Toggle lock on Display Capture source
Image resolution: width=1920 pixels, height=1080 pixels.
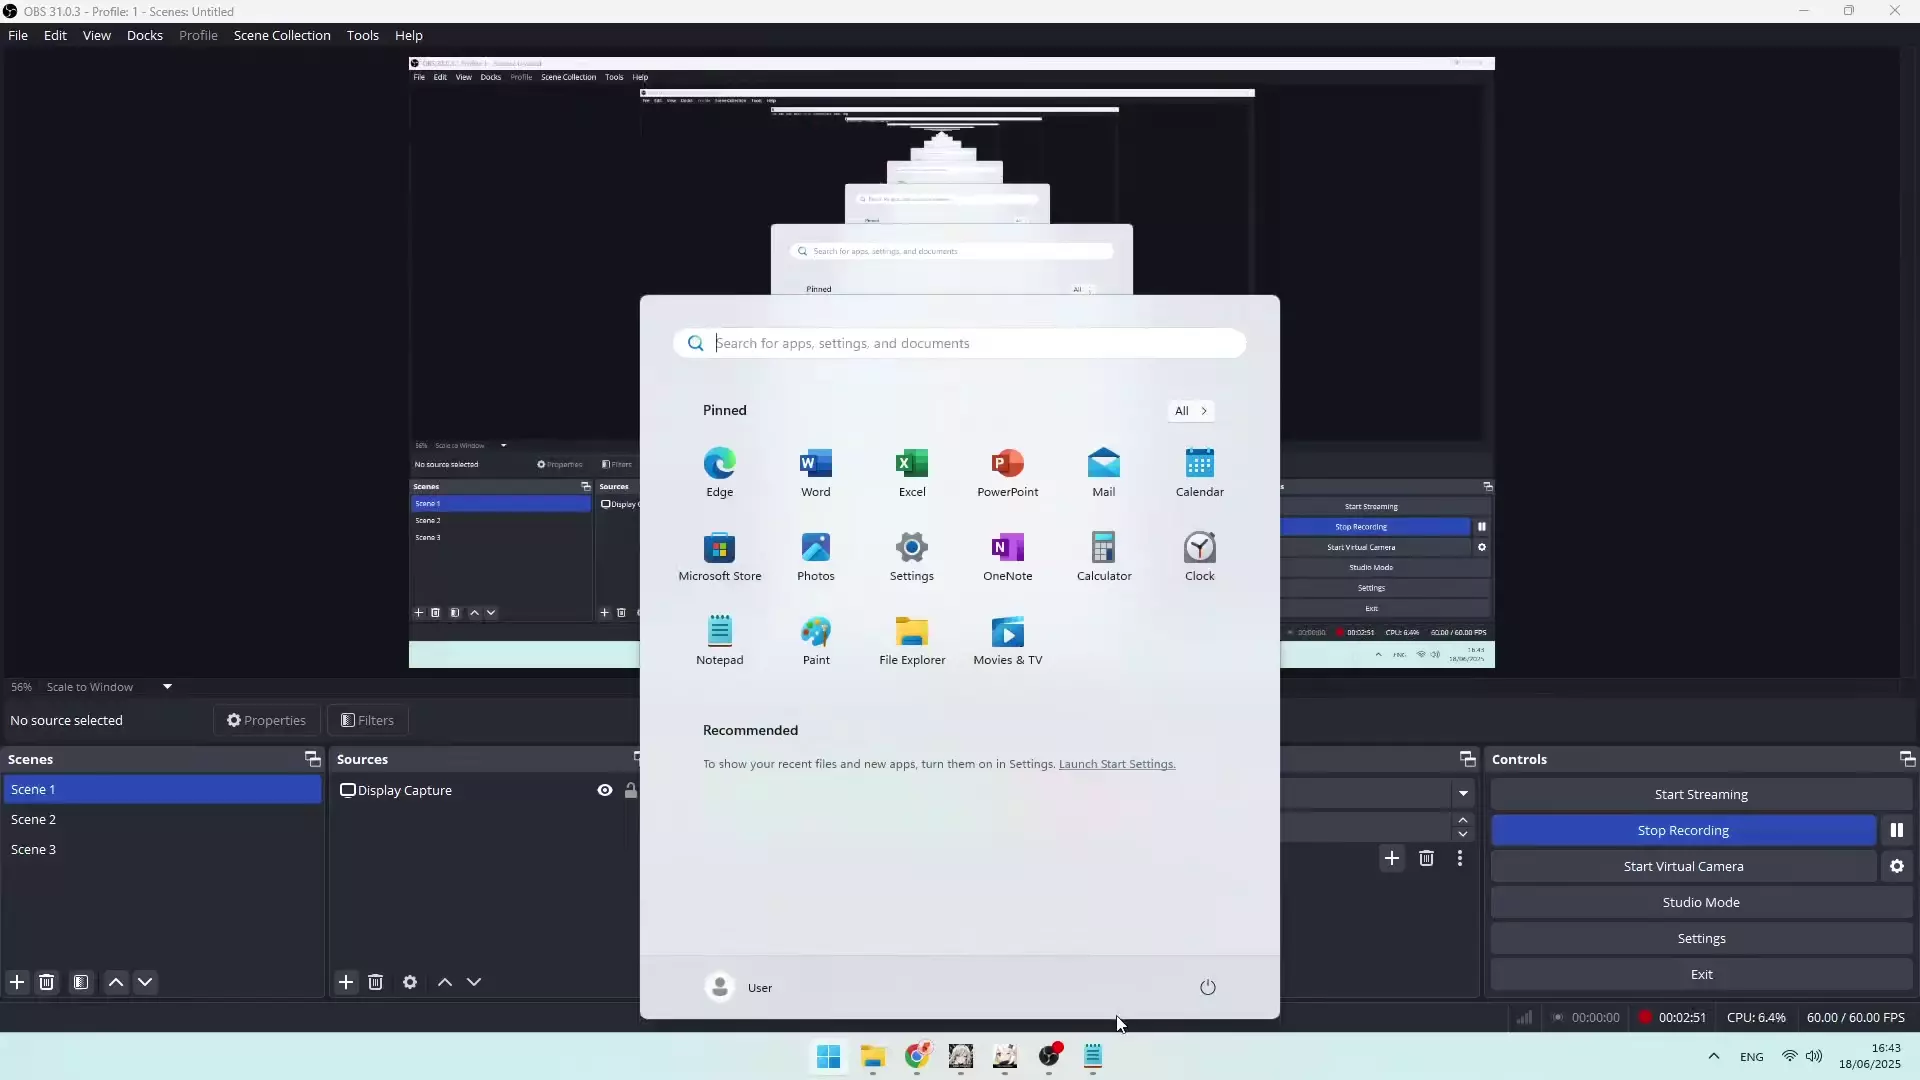coord(631,790)
